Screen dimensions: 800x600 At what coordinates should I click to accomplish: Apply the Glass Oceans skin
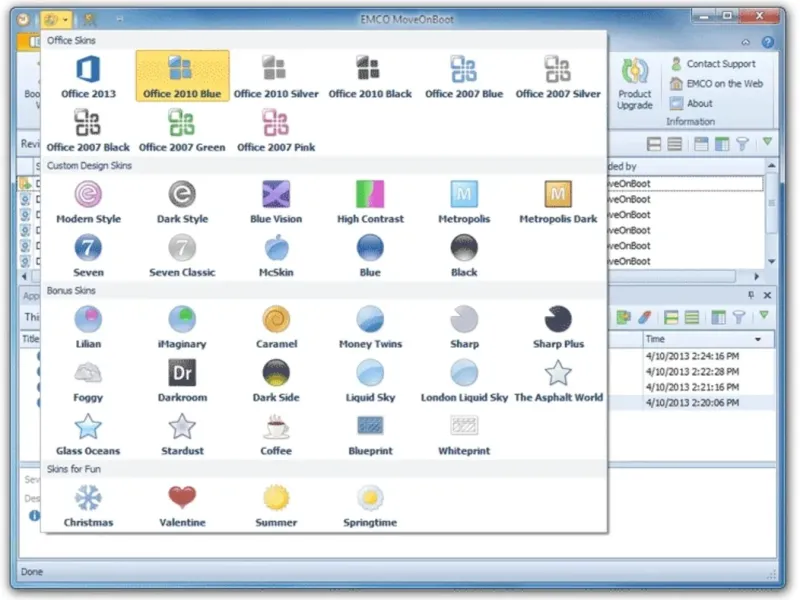(x=88, y=434)
